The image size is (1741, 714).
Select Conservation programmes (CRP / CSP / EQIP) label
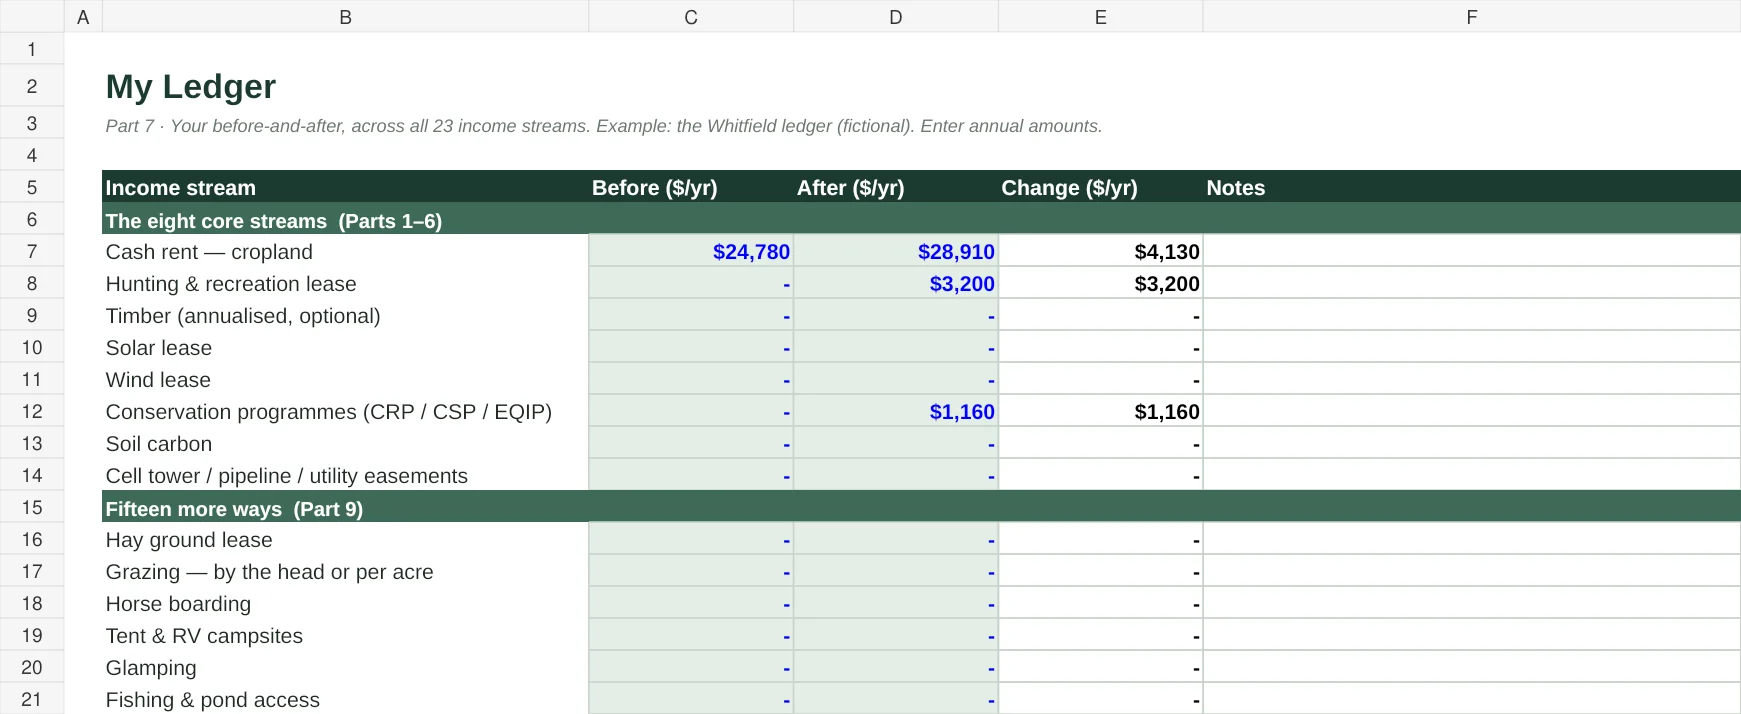pos(329,412)
